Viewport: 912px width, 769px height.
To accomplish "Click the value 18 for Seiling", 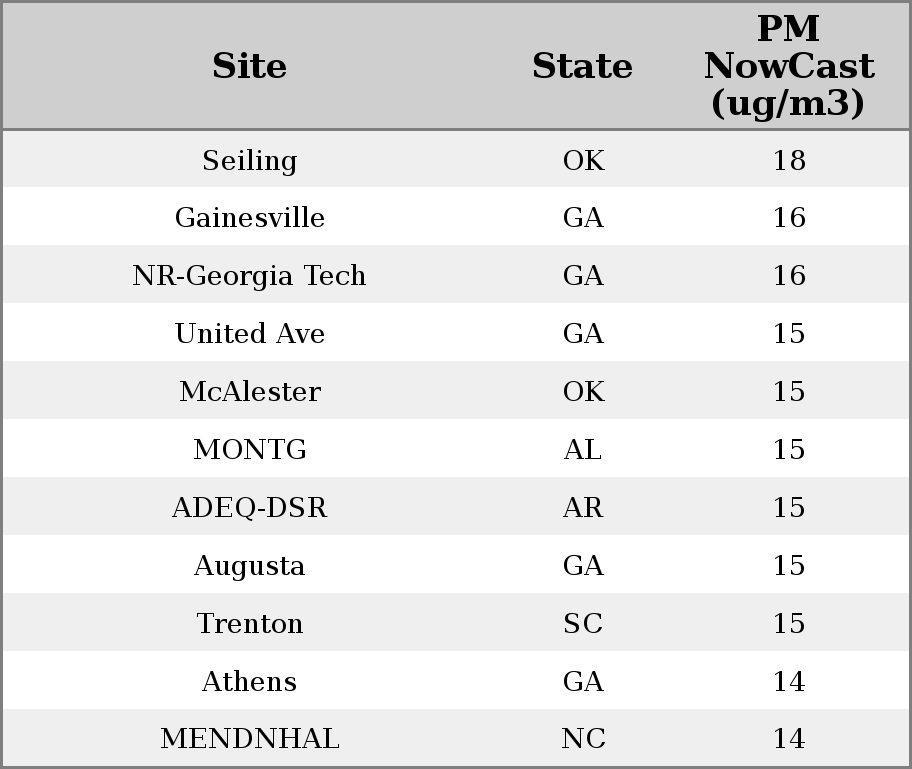I will (789, 161).
